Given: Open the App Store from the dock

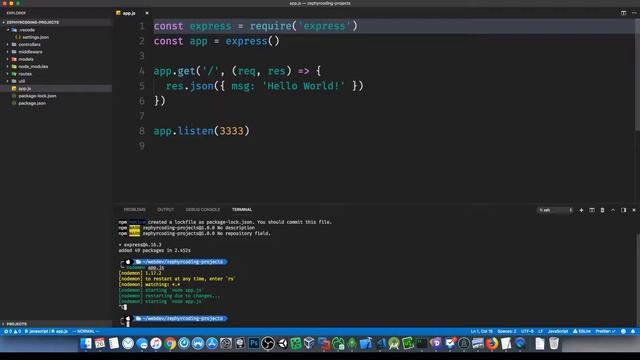Looking at the screenshot, I should click(x=211, y=344).
